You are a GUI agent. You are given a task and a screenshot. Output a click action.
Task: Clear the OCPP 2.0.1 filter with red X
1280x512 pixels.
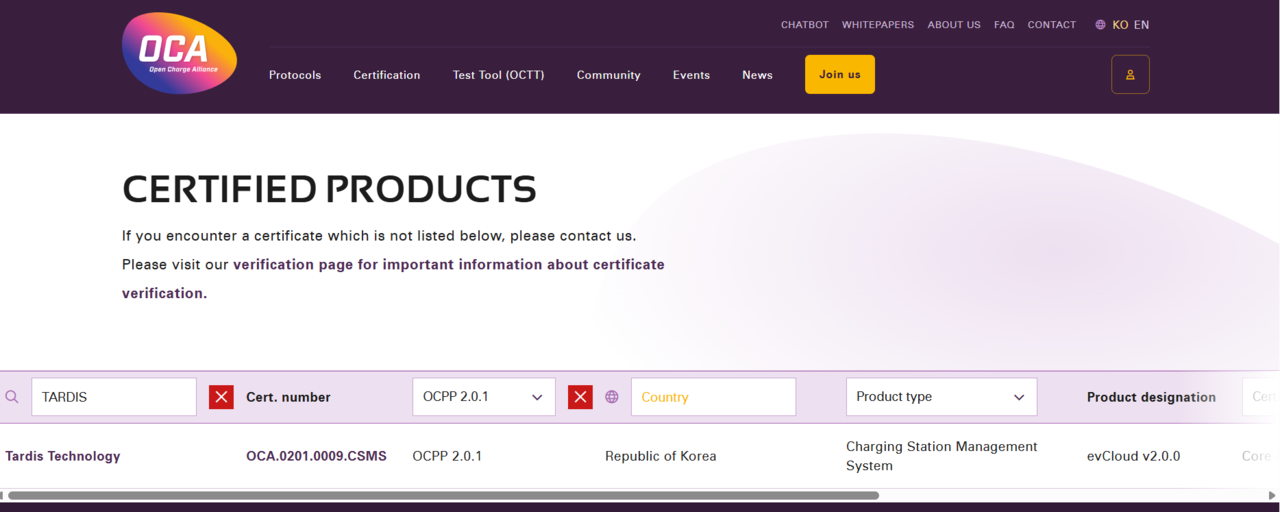[x=580, y=397]
